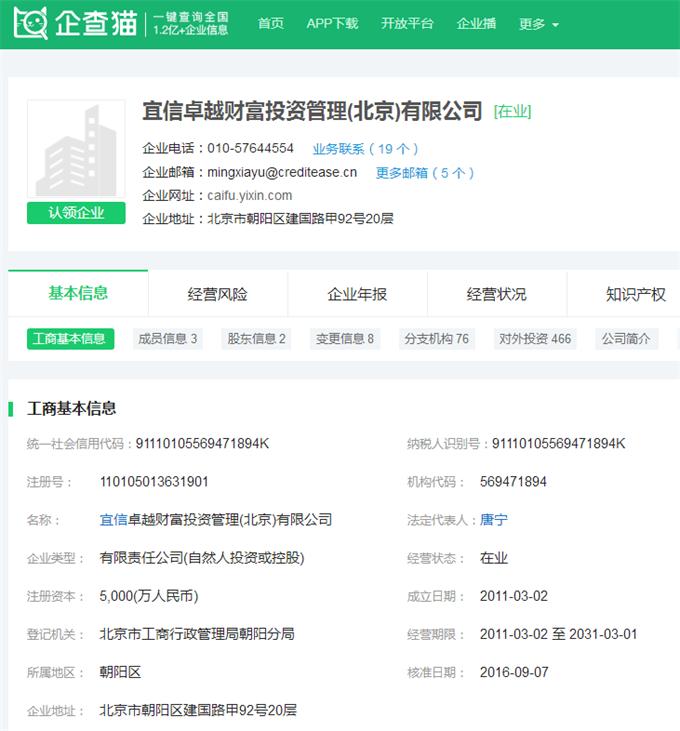680x731 pixels.
Task: Click the 企查猫 cat logo icon
Action: pos(30,23)
